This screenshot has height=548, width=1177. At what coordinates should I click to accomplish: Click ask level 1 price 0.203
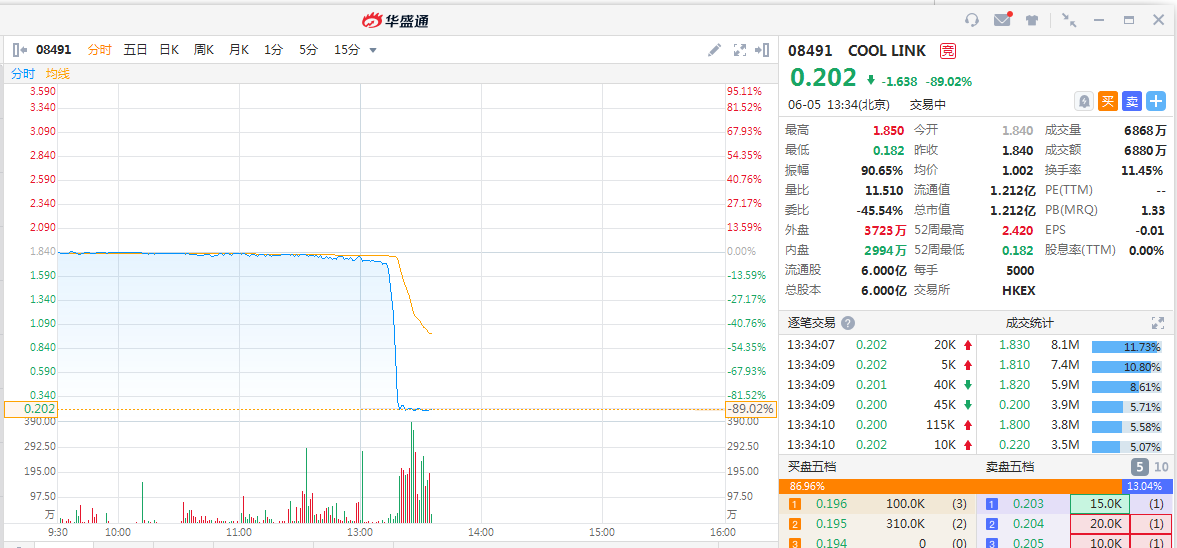pyautogui.click(x=1028, y=504)
